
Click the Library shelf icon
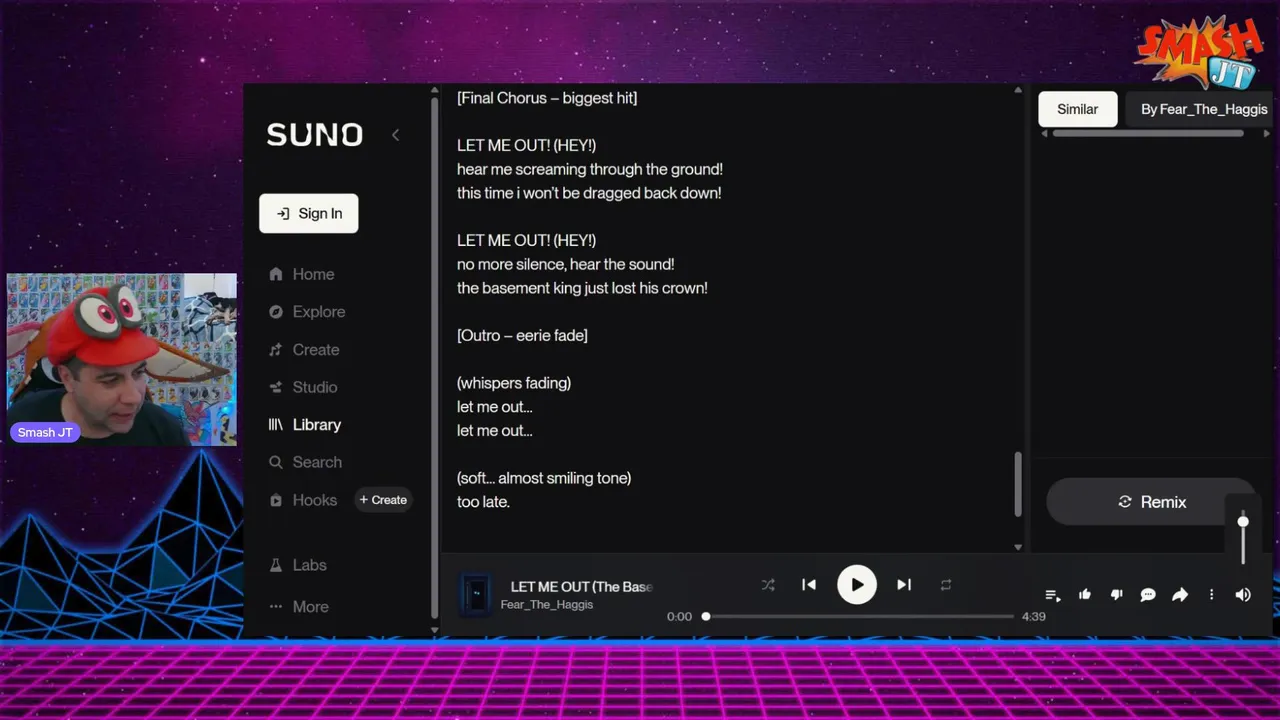[276, 425]
